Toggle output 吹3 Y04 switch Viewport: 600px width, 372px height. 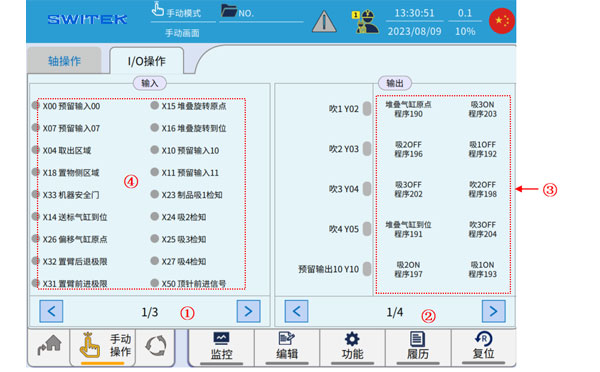pos(367,189)
